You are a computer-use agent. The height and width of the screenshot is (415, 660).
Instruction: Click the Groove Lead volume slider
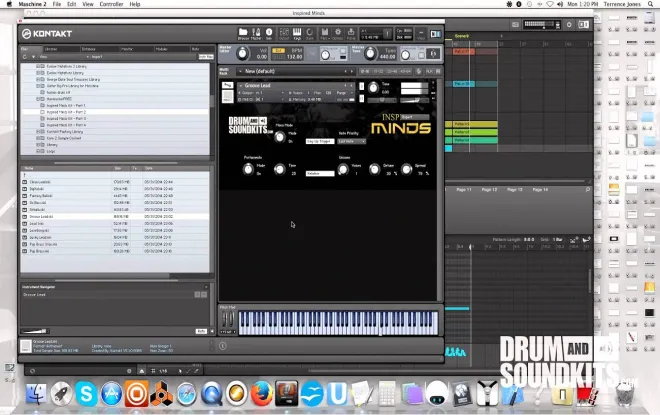click(415, 100)
